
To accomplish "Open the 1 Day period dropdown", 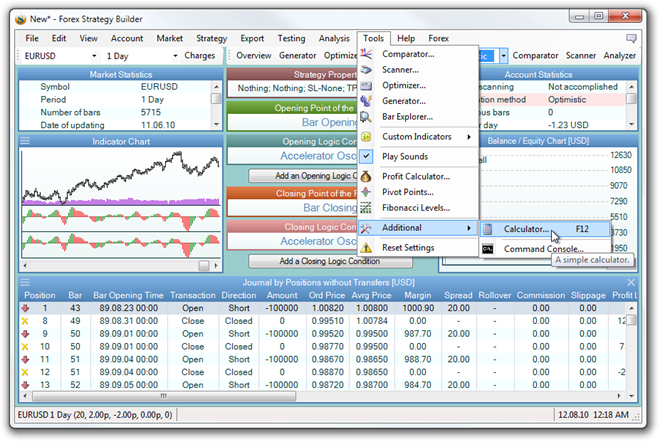I will 175,56.
